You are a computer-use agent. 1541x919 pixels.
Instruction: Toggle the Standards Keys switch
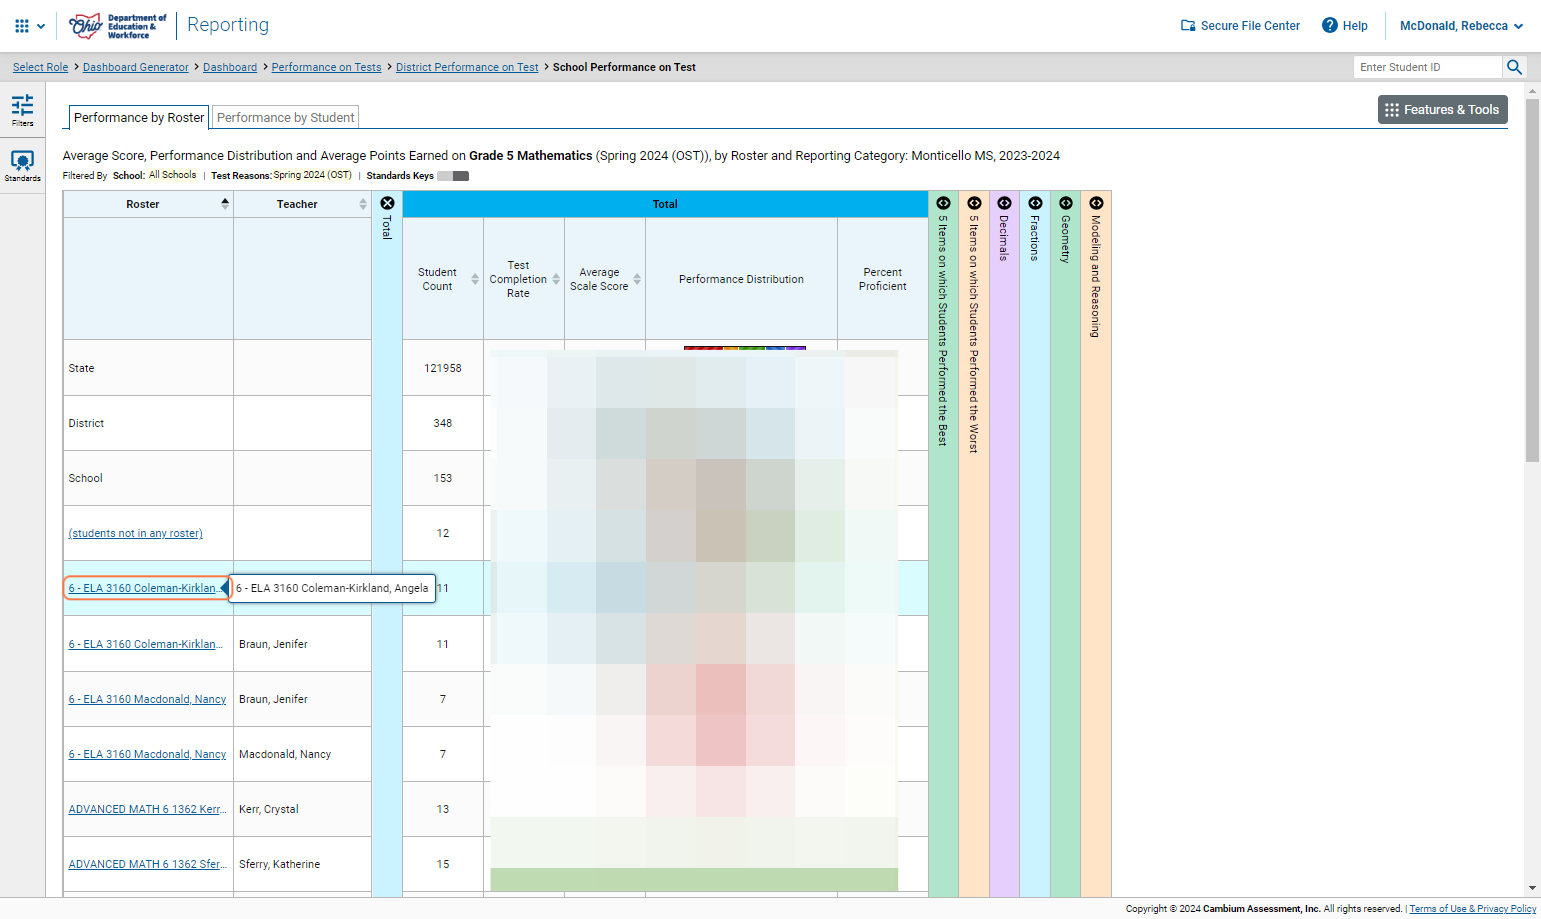[453, 176]
